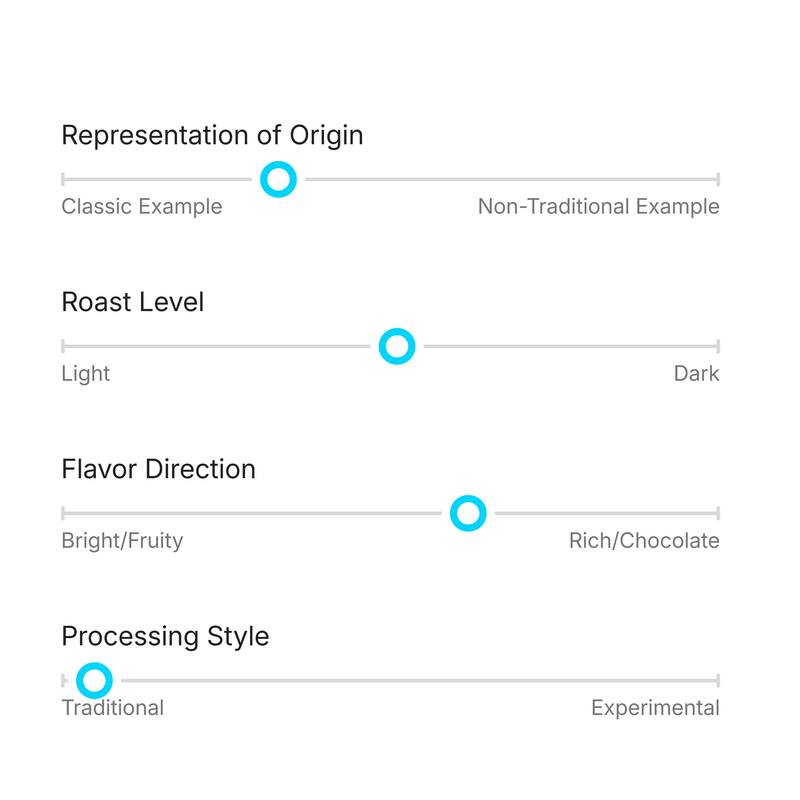
Task: Select the Experimental label
Action: 655,707
